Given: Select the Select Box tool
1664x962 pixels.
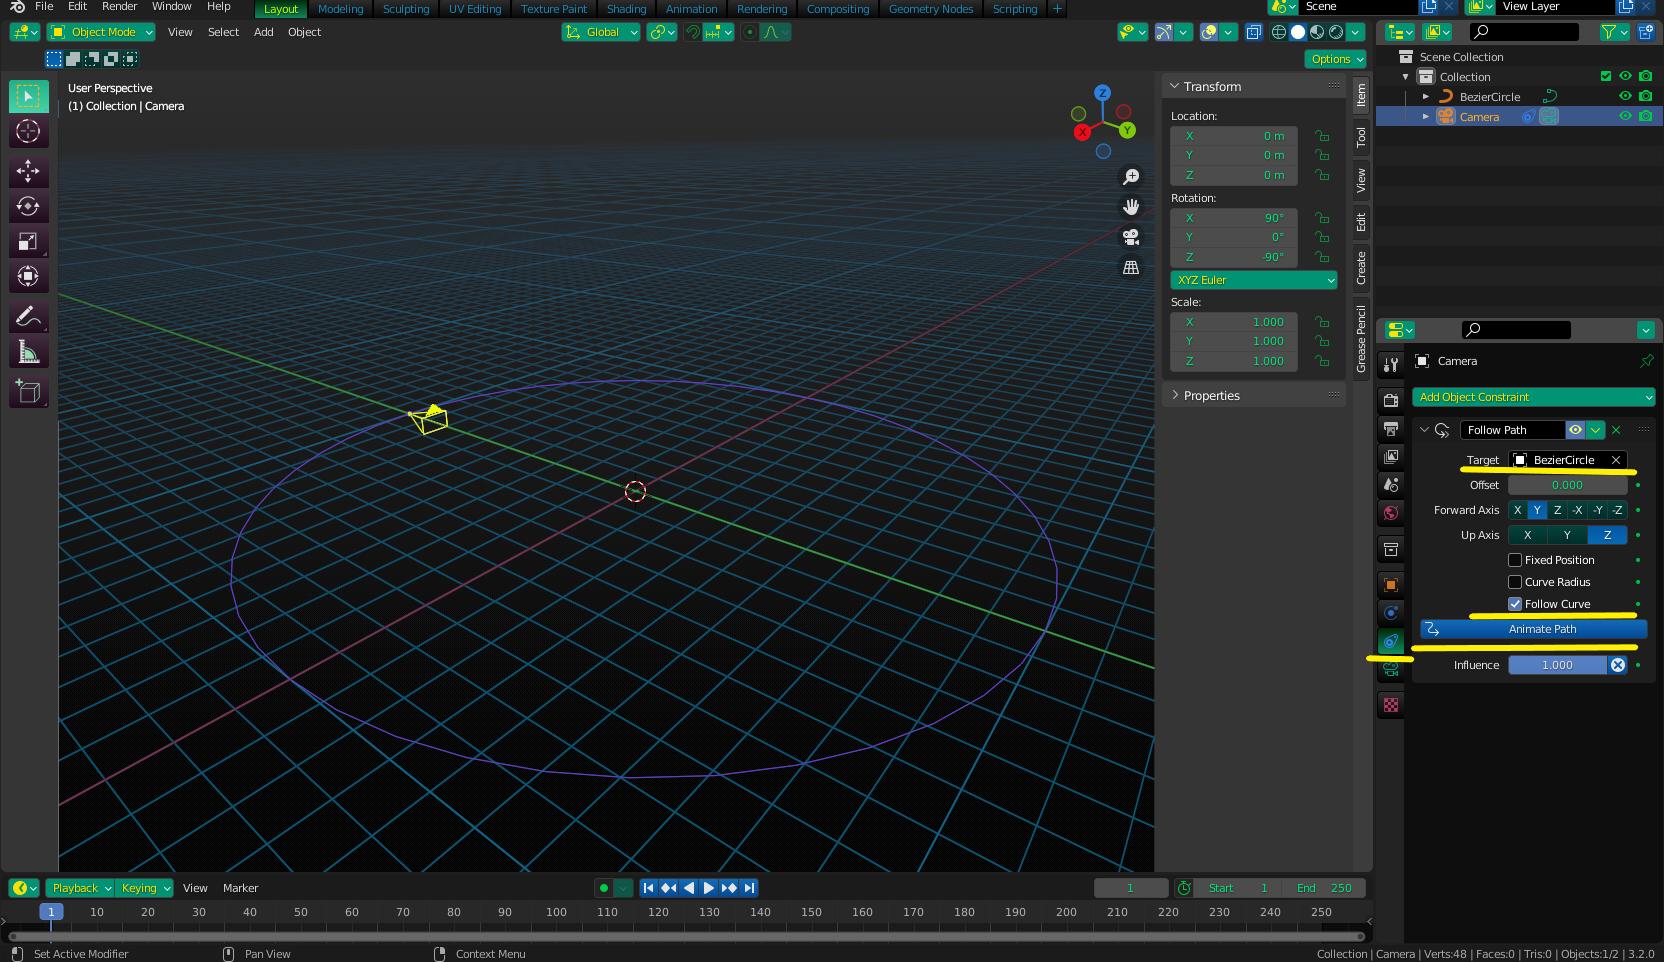Looking at the screenshot, I should point(28,96).
